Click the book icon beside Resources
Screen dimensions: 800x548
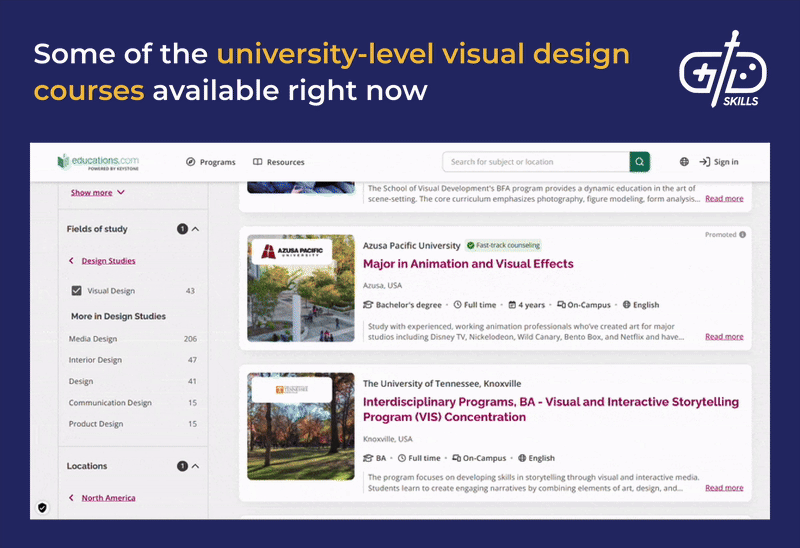click(x=258, y=162)
